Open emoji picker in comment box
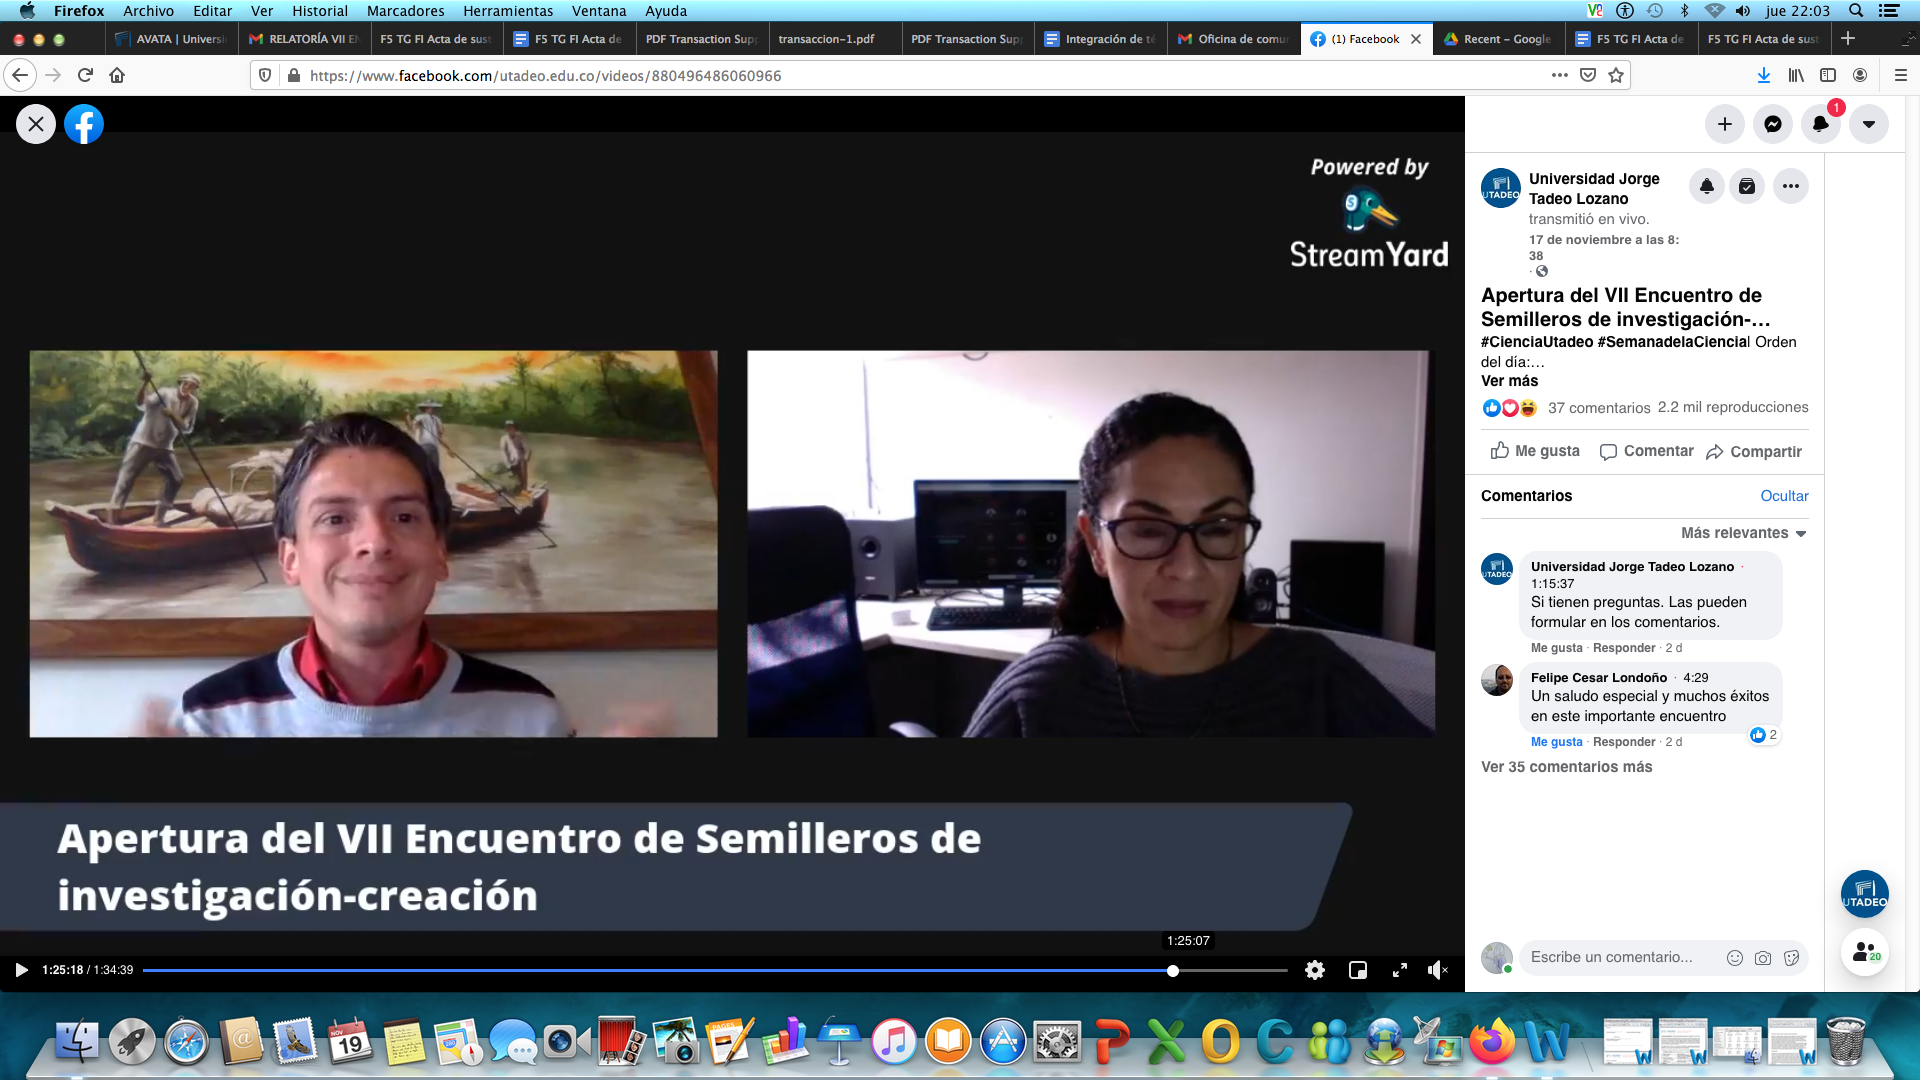Screen dimensions: 1920x1080 point(1734,958)
